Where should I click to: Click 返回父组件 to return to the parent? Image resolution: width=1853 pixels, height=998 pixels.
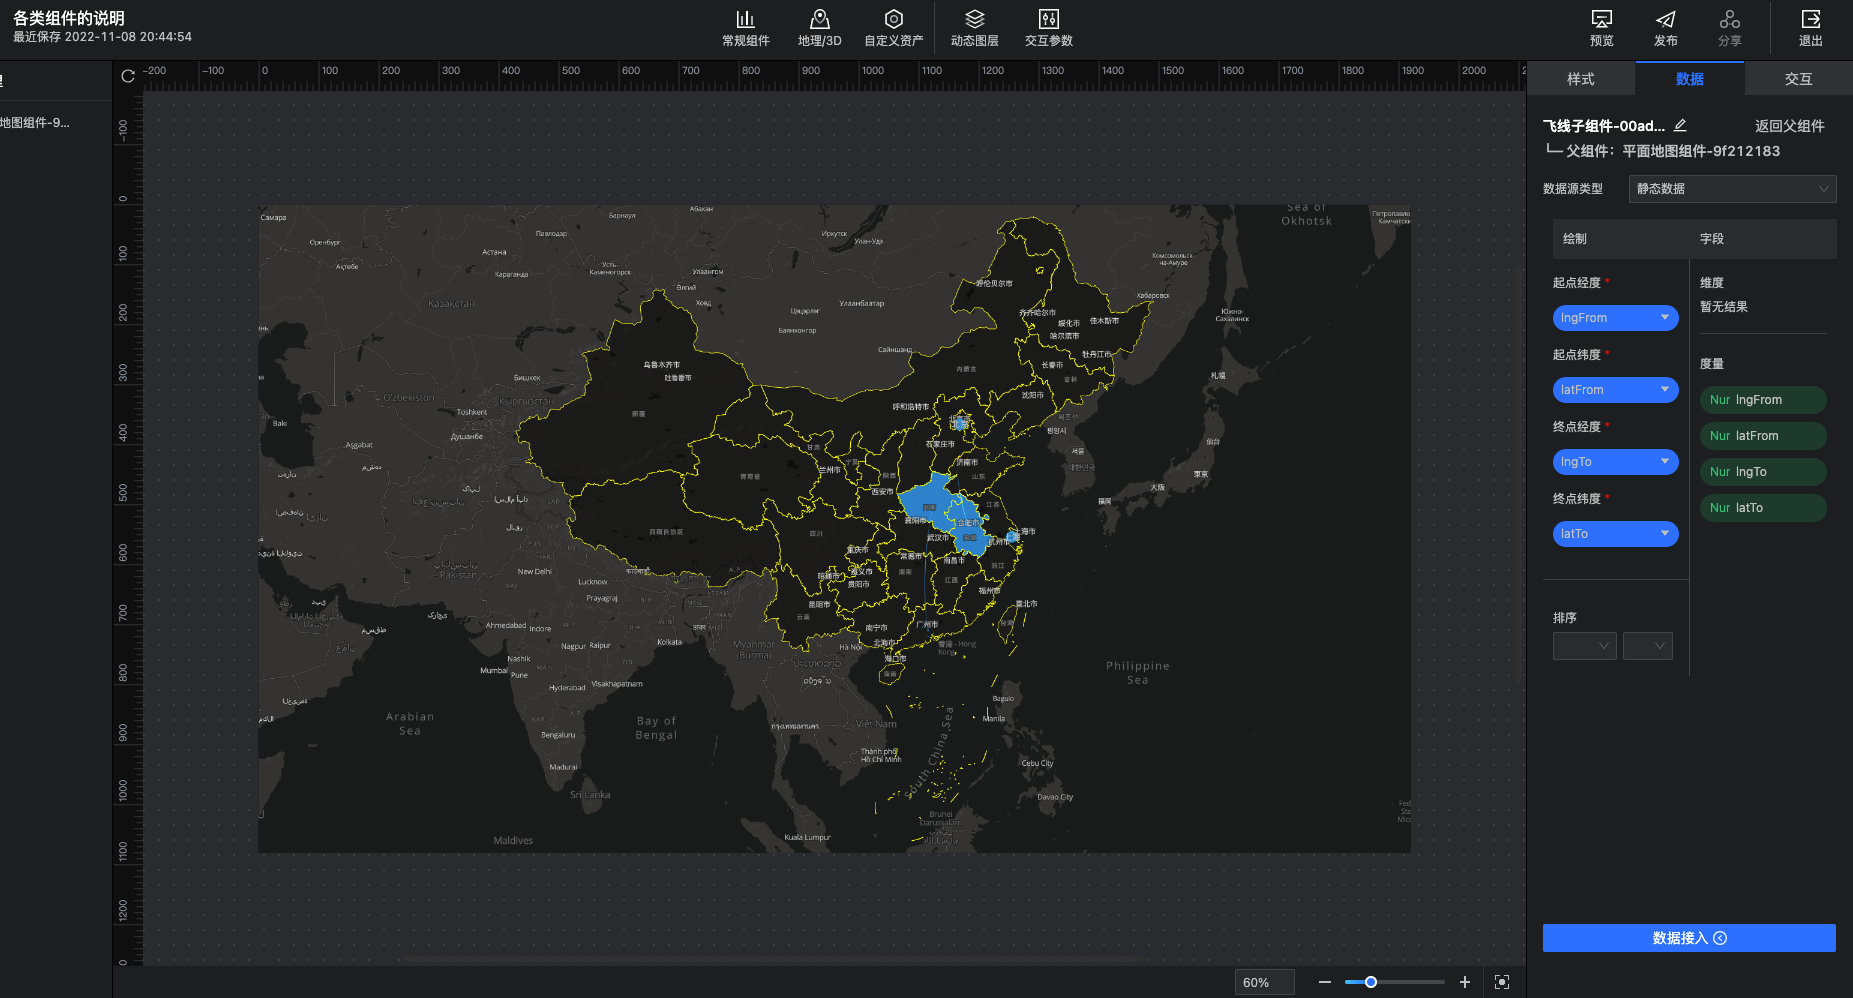1789,126
